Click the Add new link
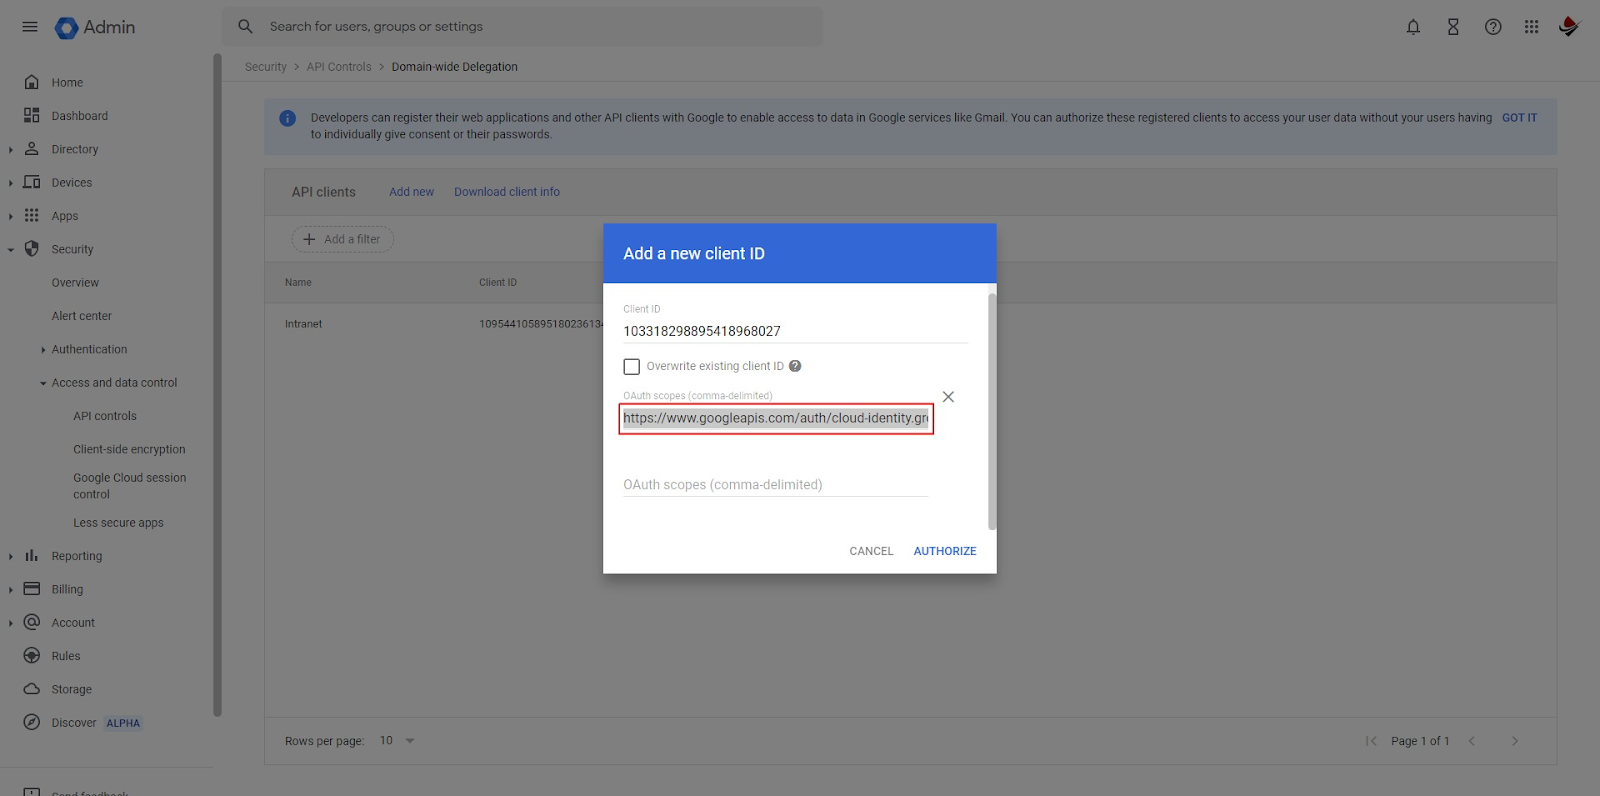Screen dimensions: 1600x796 [x=411, y=192]
